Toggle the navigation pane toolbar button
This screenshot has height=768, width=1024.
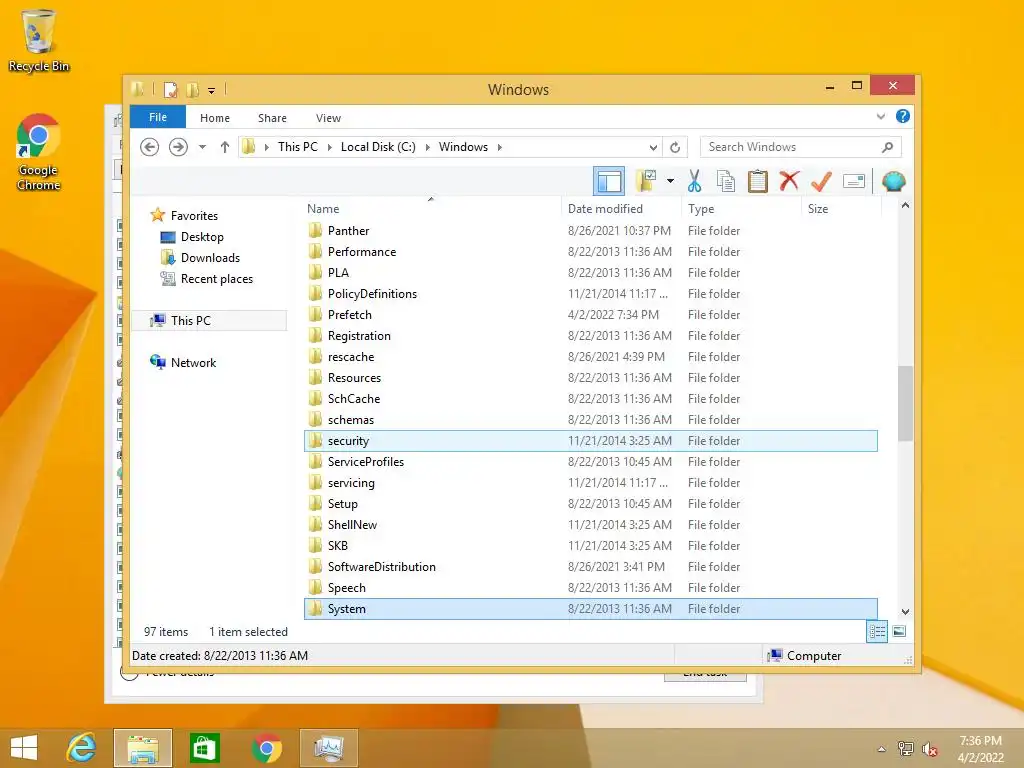(x=609, y=182)
